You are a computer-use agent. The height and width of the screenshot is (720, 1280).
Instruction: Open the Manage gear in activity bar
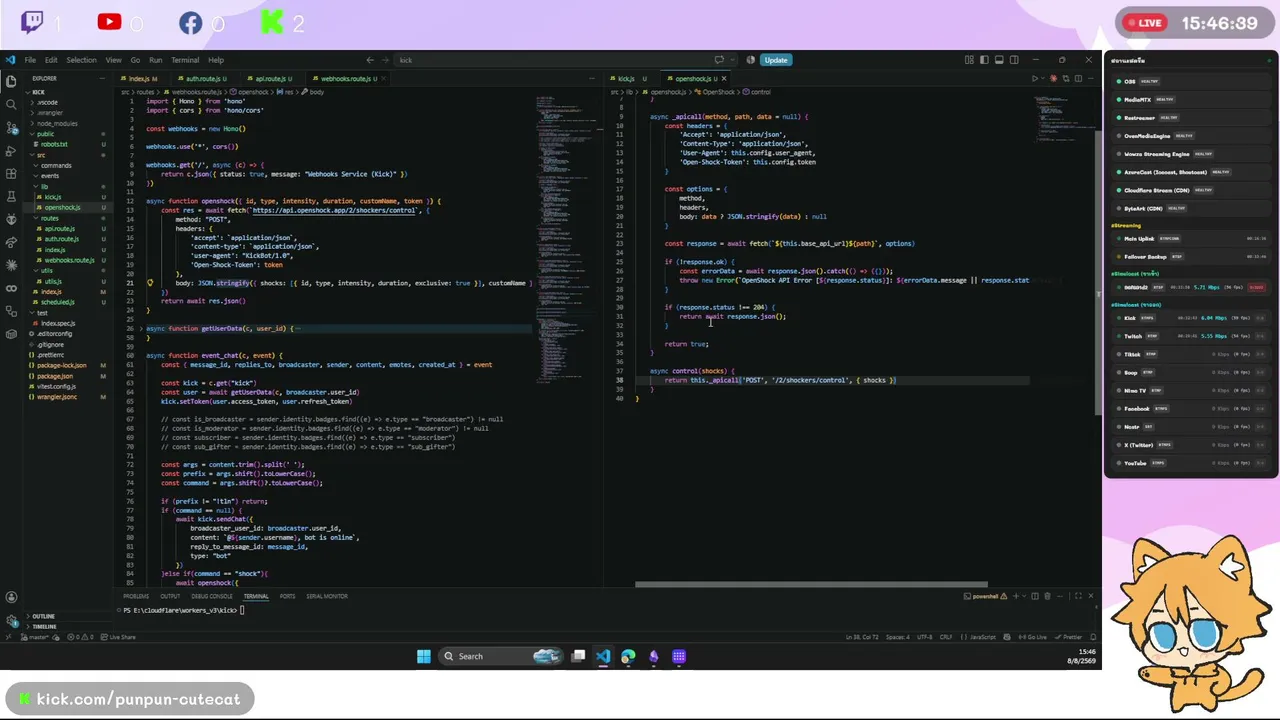(x=11, y=619)
